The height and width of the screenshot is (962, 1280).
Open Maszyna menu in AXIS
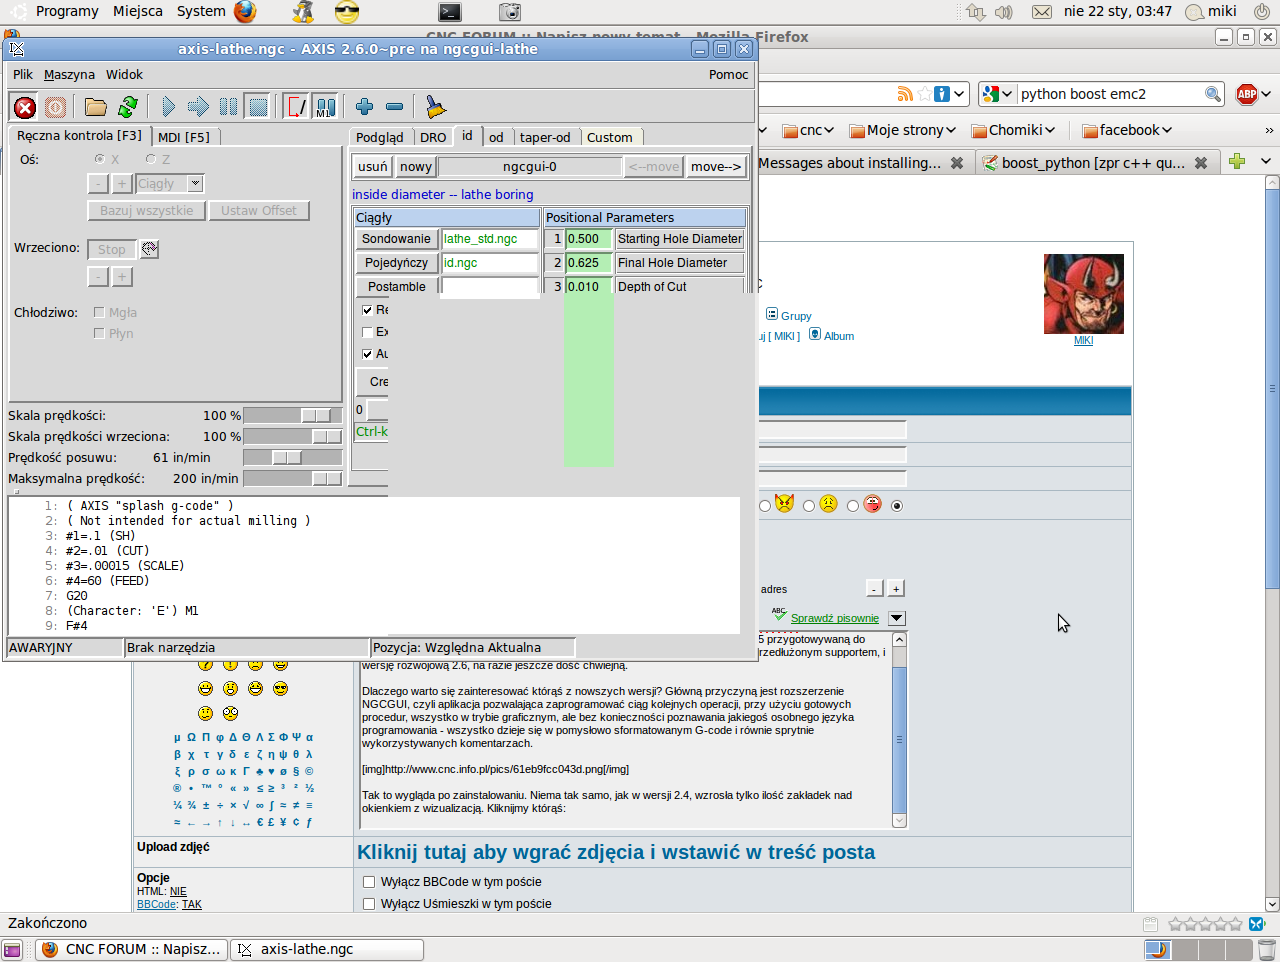(x=69, y=74)
